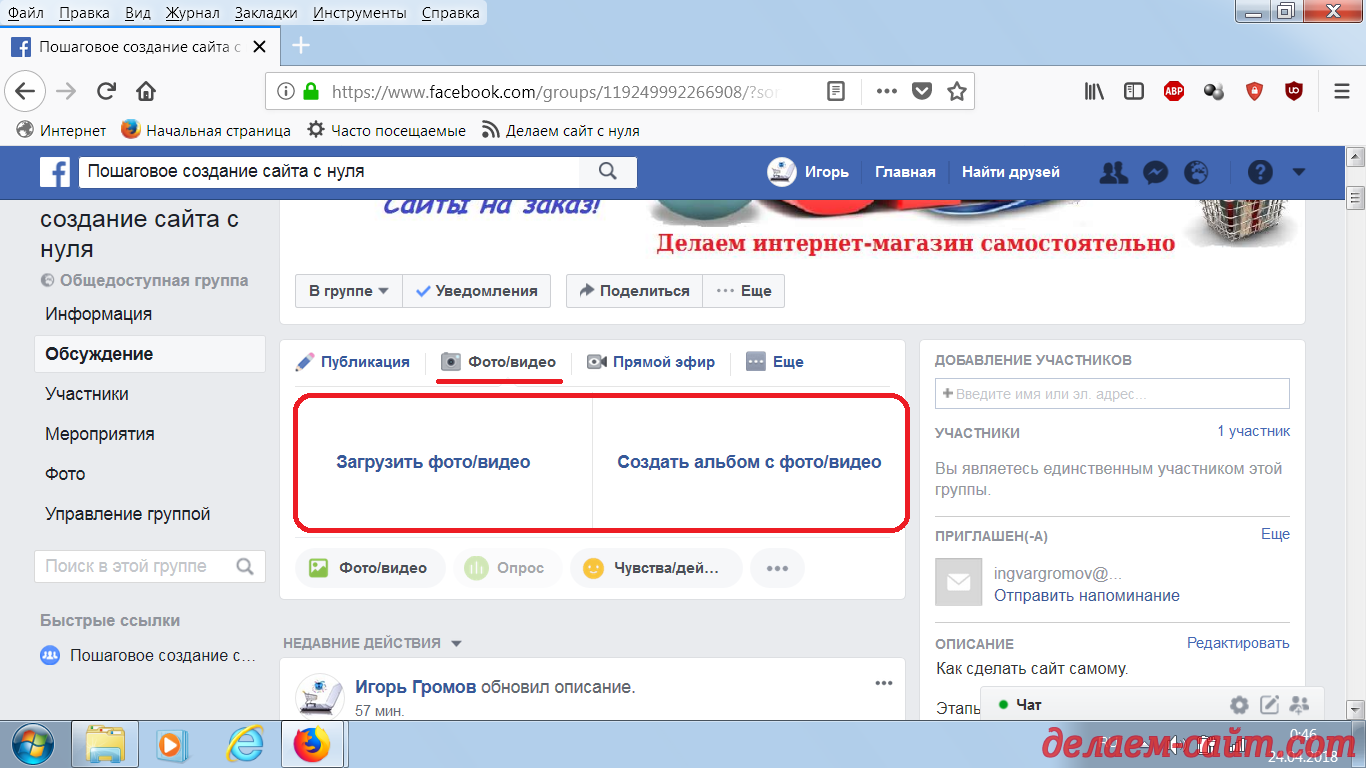Start new message with pencil icon in chat

coord(1270,704)
